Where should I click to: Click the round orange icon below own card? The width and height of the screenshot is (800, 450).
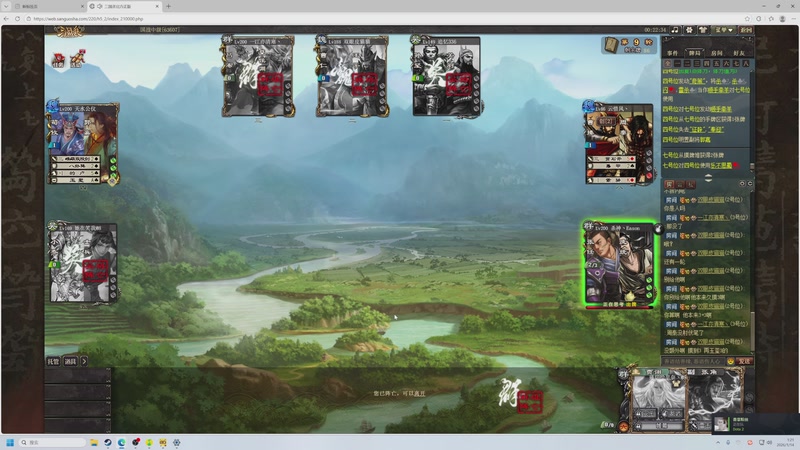[623, 427]
